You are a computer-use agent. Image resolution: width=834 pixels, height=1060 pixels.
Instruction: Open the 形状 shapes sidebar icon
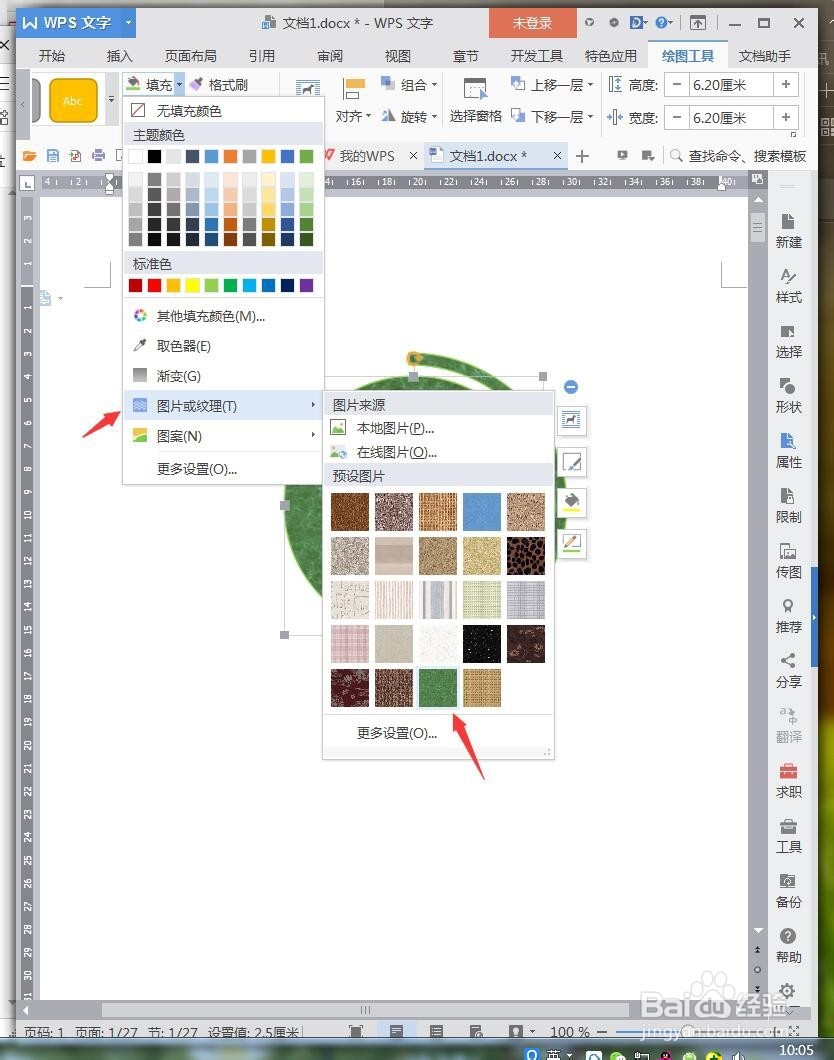pos(788,395)
